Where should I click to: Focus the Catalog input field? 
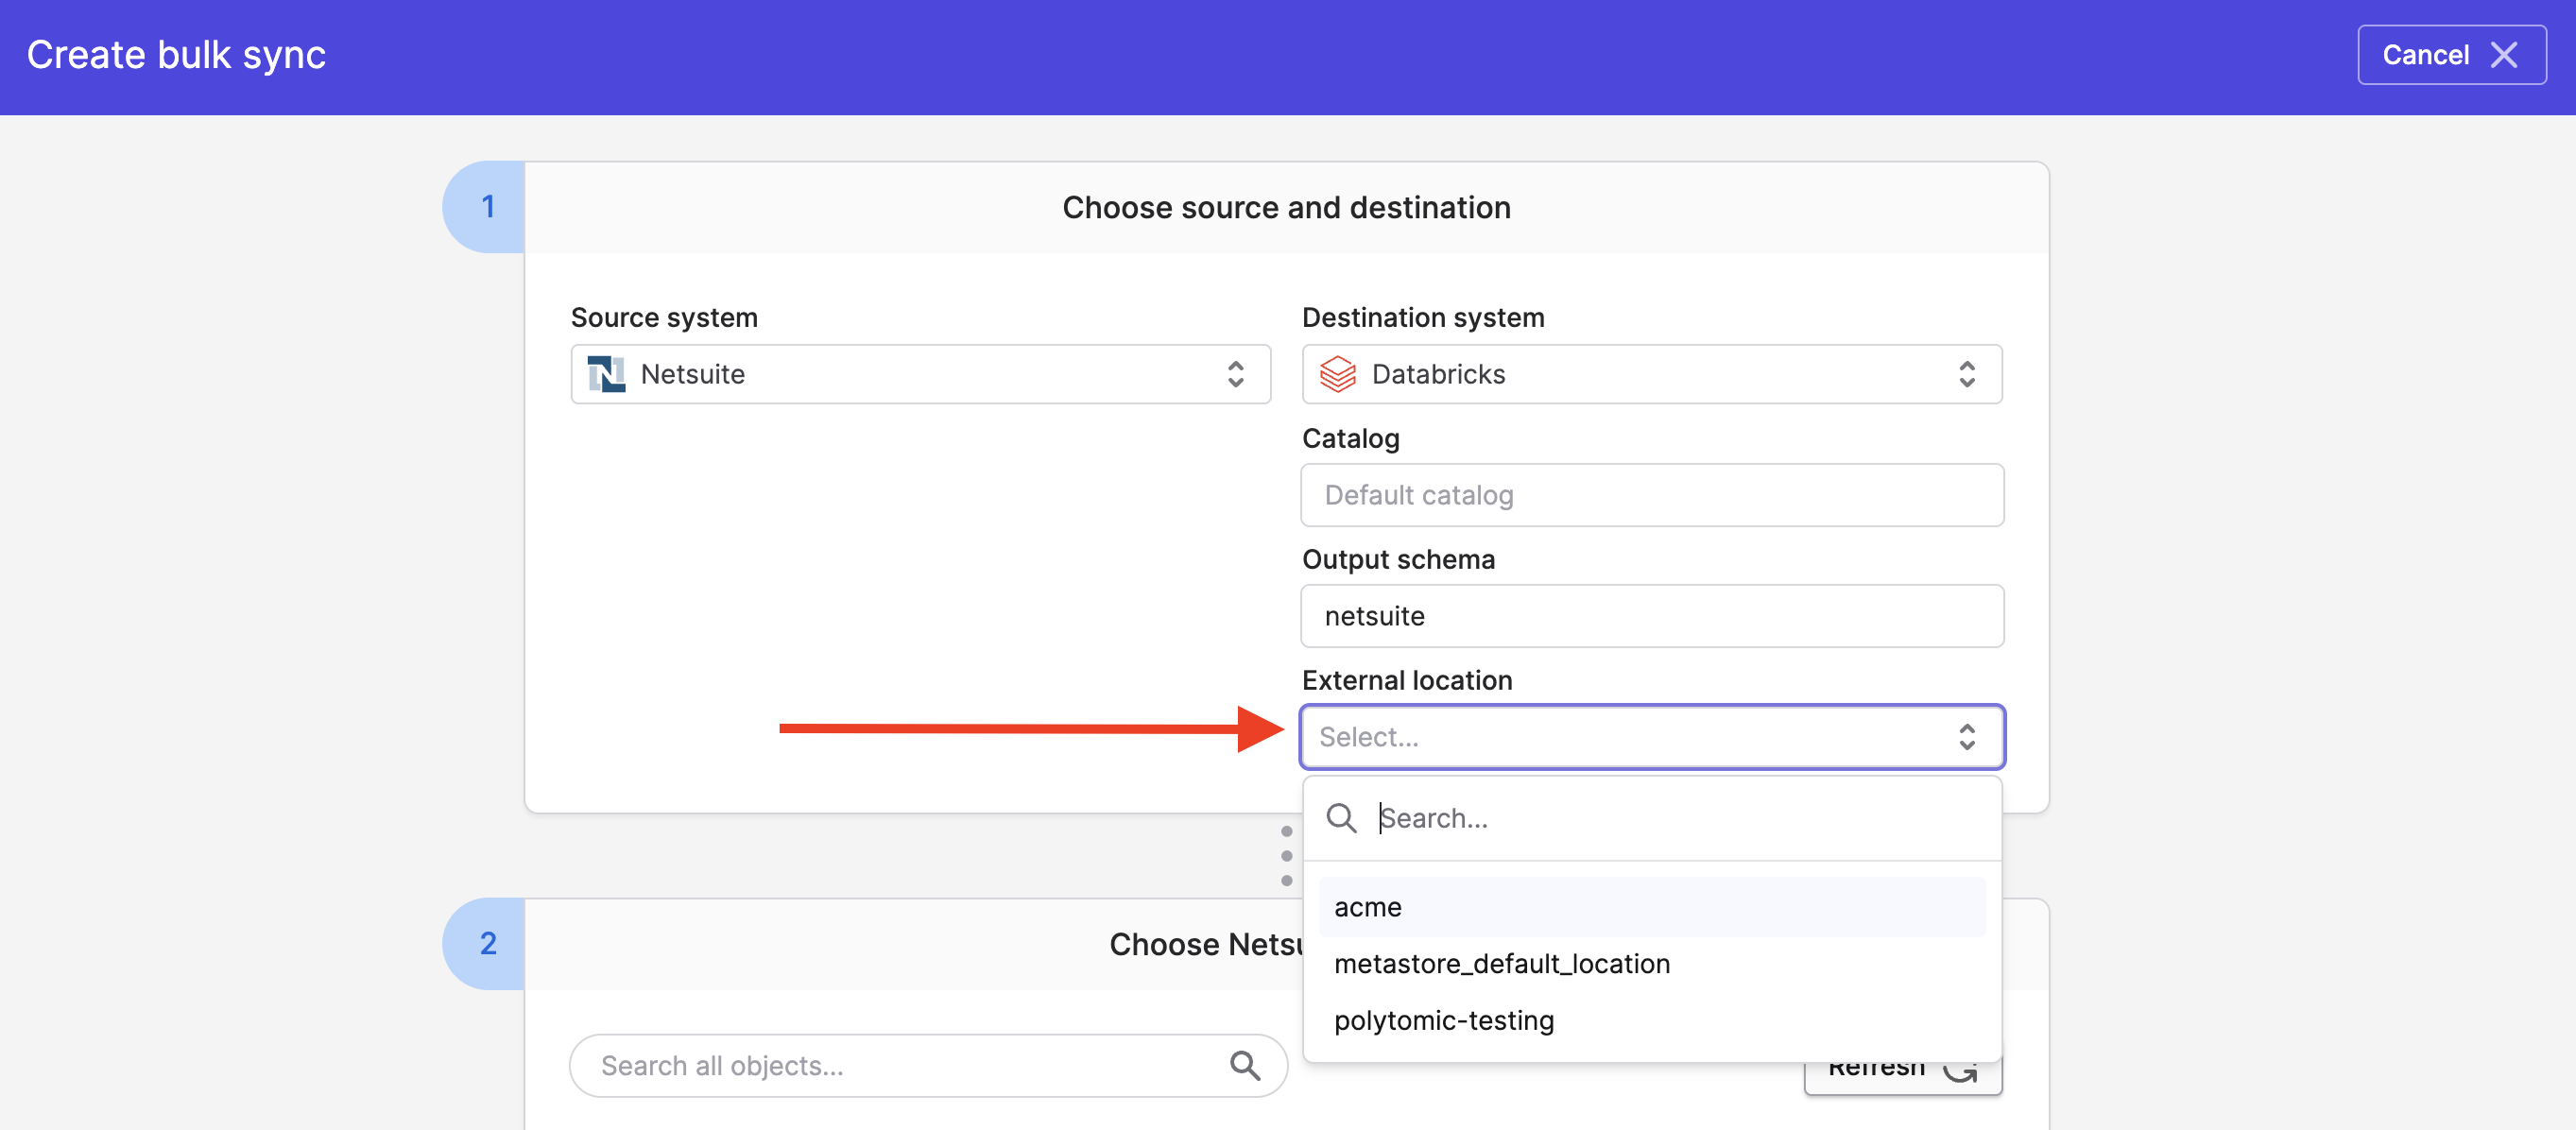point(1652,495)
